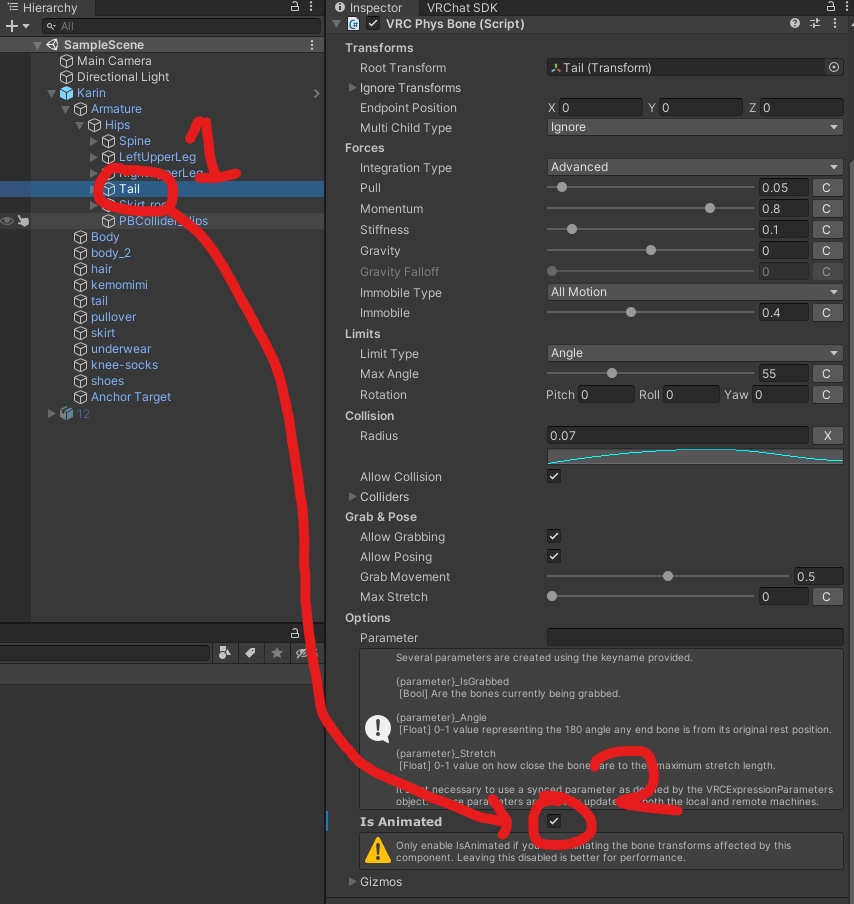The height and width of the screenshot is (904, 854).
Task: Select the Anchor Target object
Action: click(131, 397)
